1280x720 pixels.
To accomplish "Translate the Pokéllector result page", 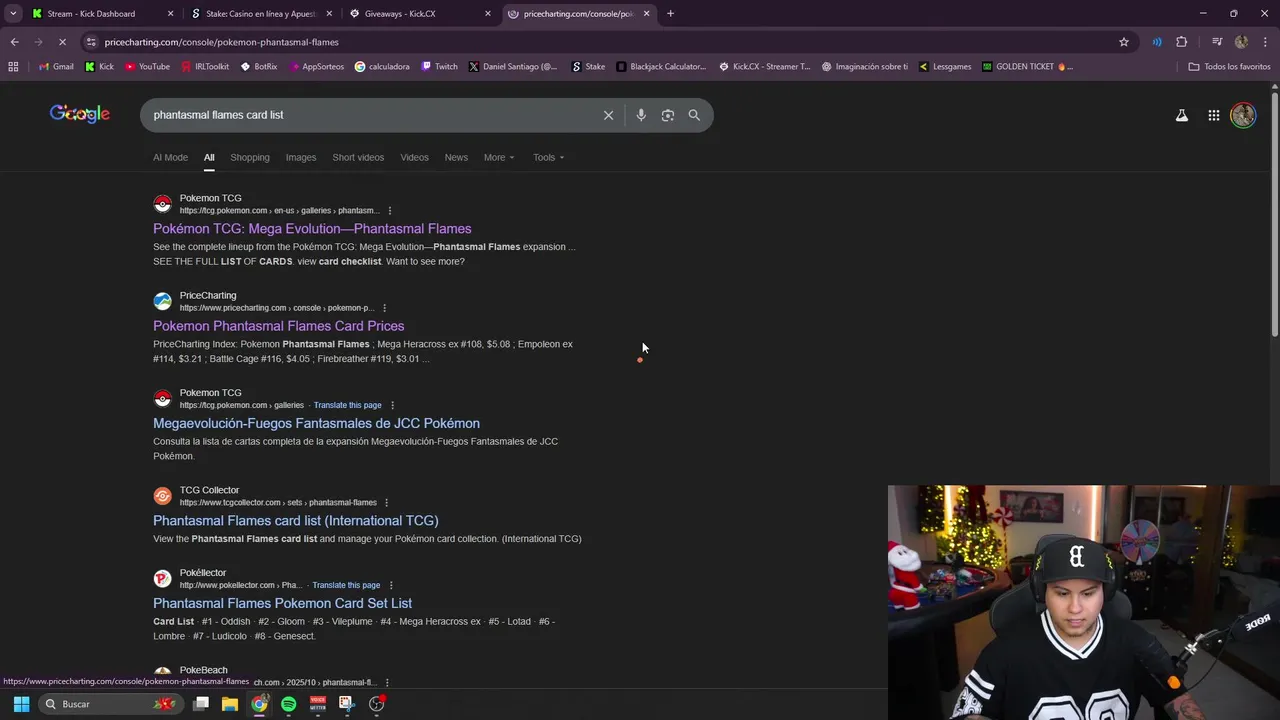I will (x=346, y=585).
